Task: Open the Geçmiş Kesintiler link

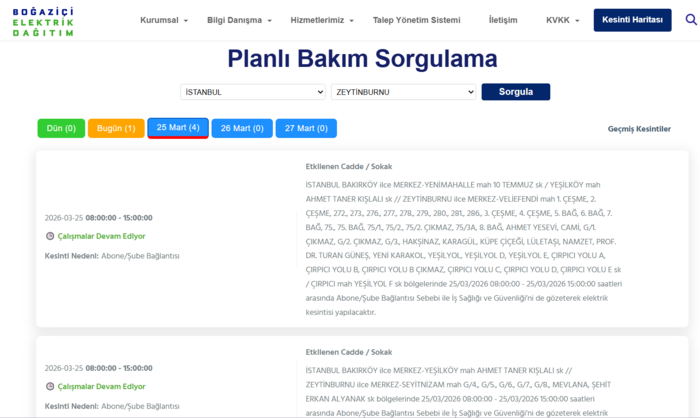Action: (639, 129)
